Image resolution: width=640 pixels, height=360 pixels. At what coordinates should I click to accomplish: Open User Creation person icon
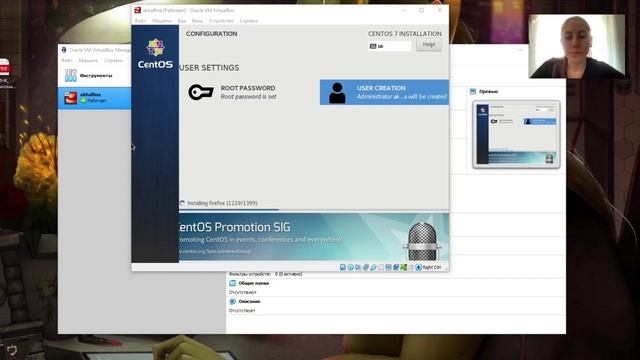pos(337,93)
